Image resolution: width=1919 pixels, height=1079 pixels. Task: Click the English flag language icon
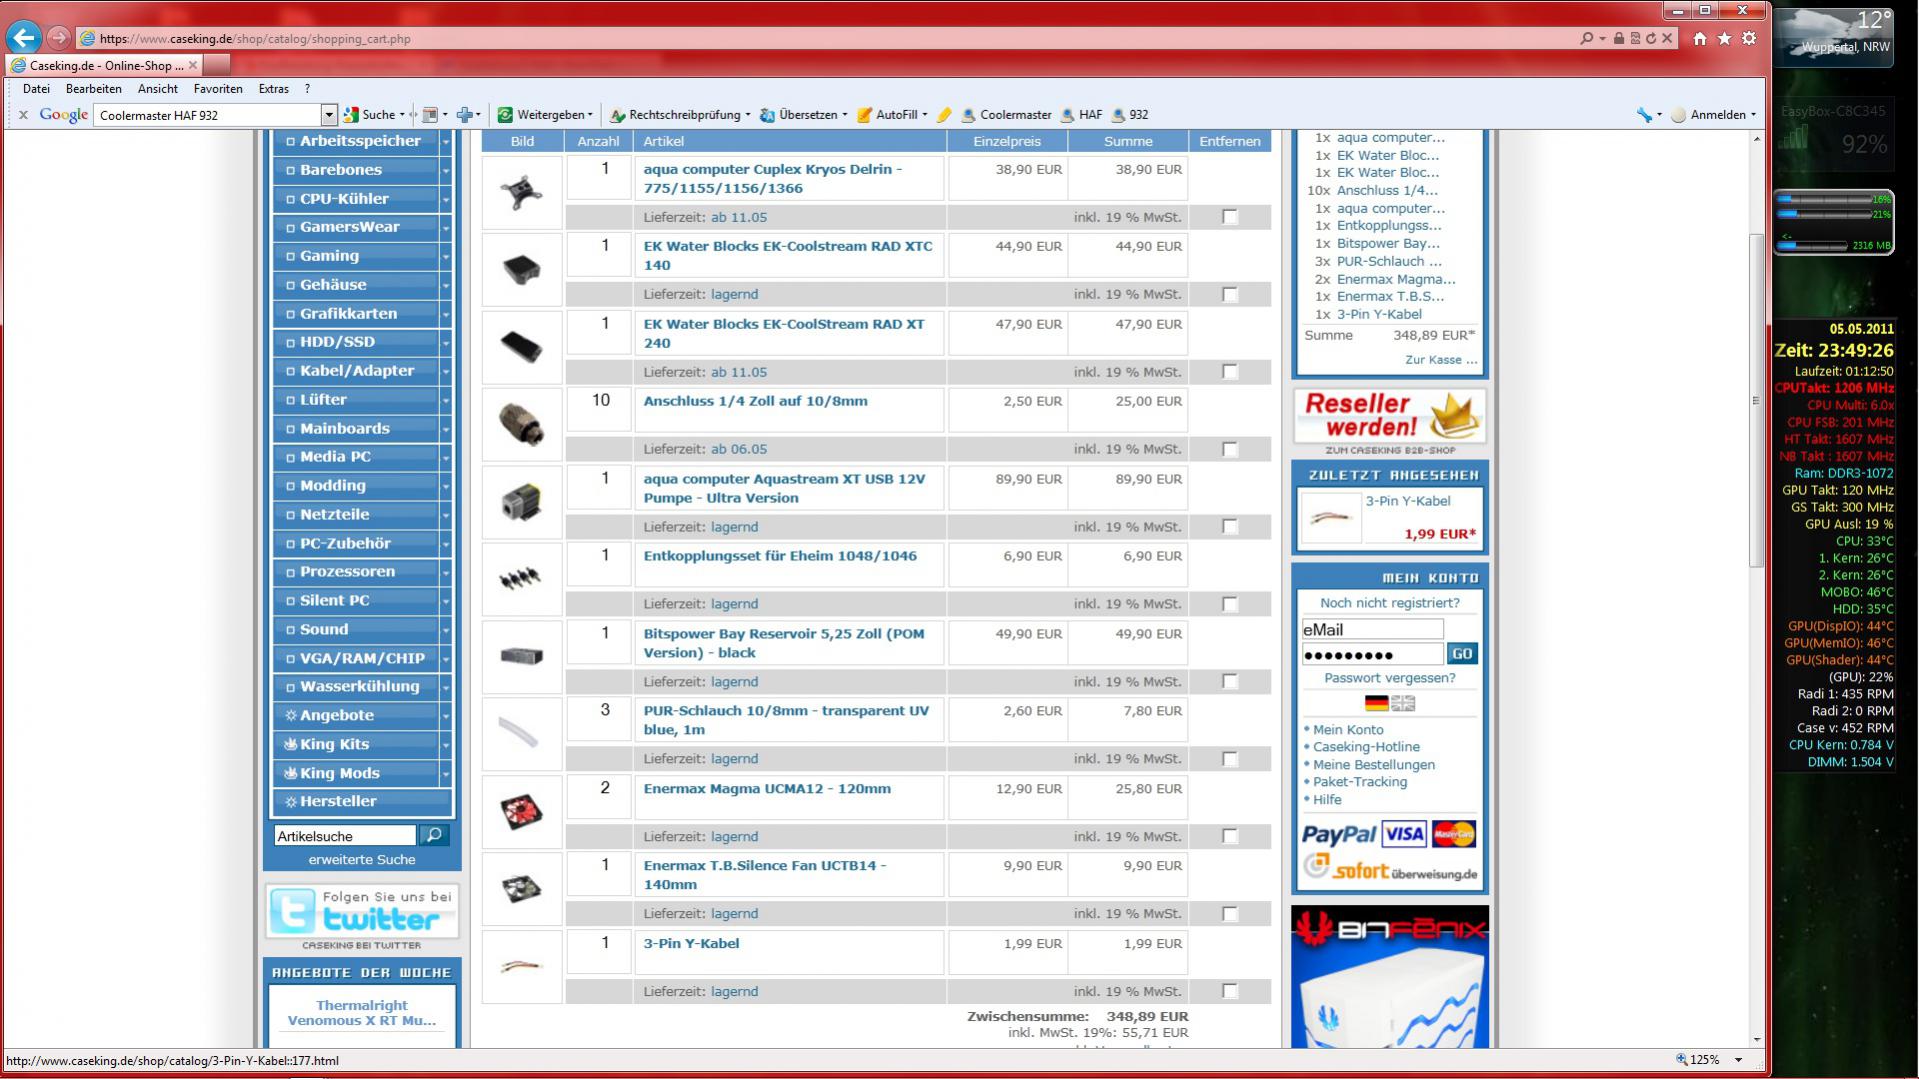point(1403,704)
